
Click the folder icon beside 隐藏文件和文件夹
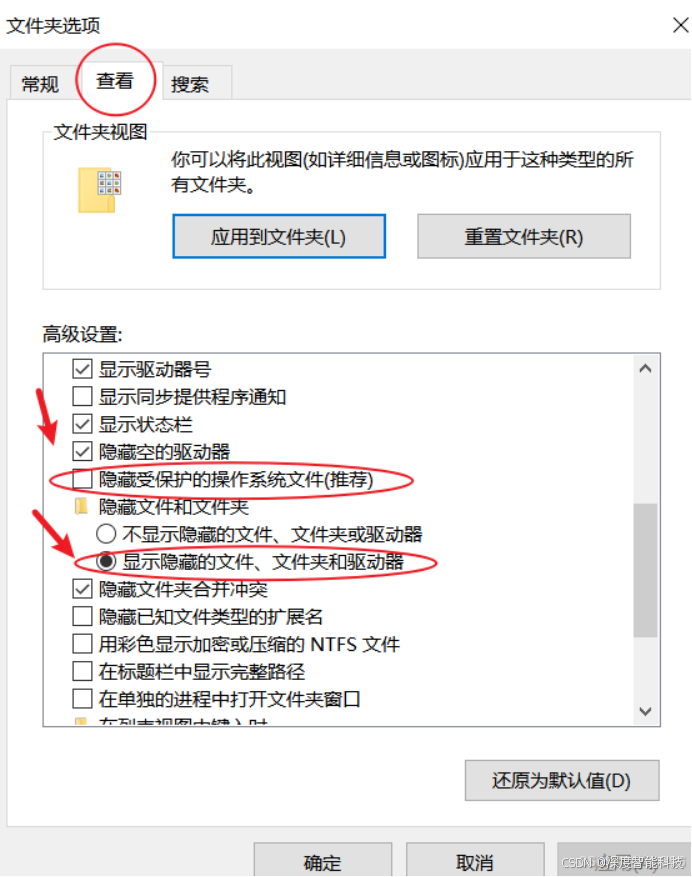[x=82, y=506]
